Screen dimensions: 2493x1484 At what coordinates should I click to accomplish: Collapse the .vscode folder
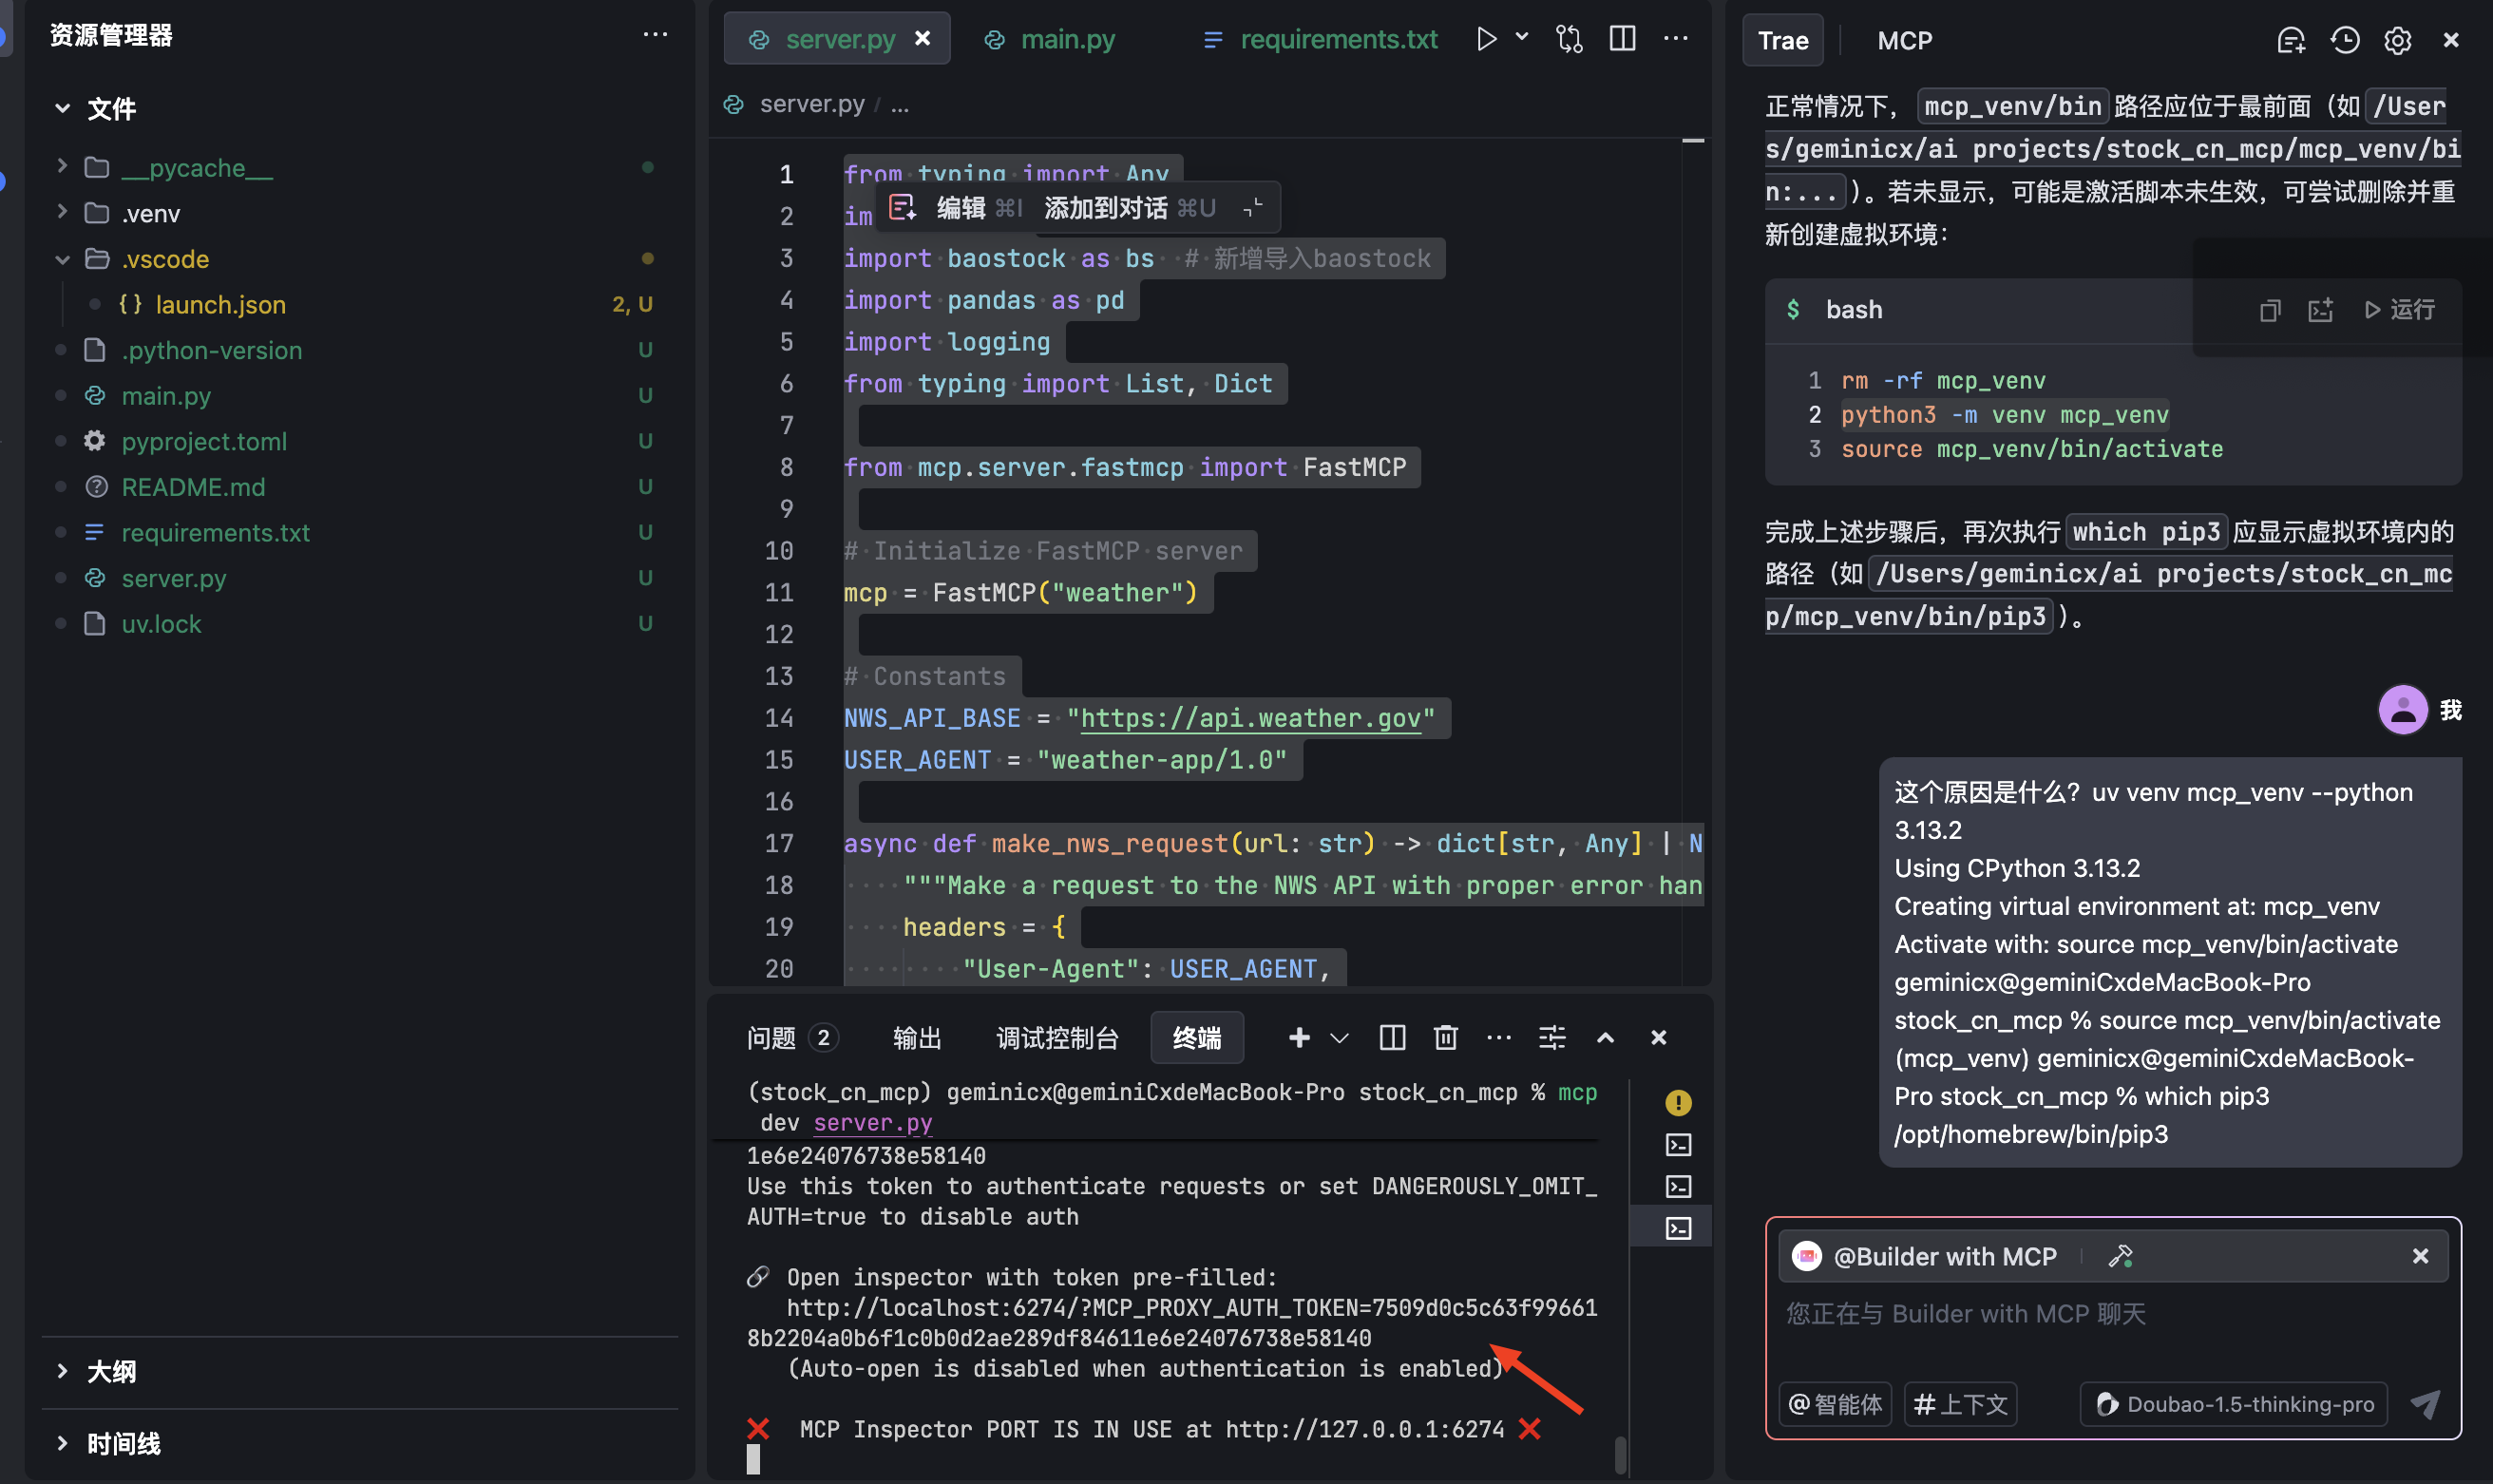(63, 259)
